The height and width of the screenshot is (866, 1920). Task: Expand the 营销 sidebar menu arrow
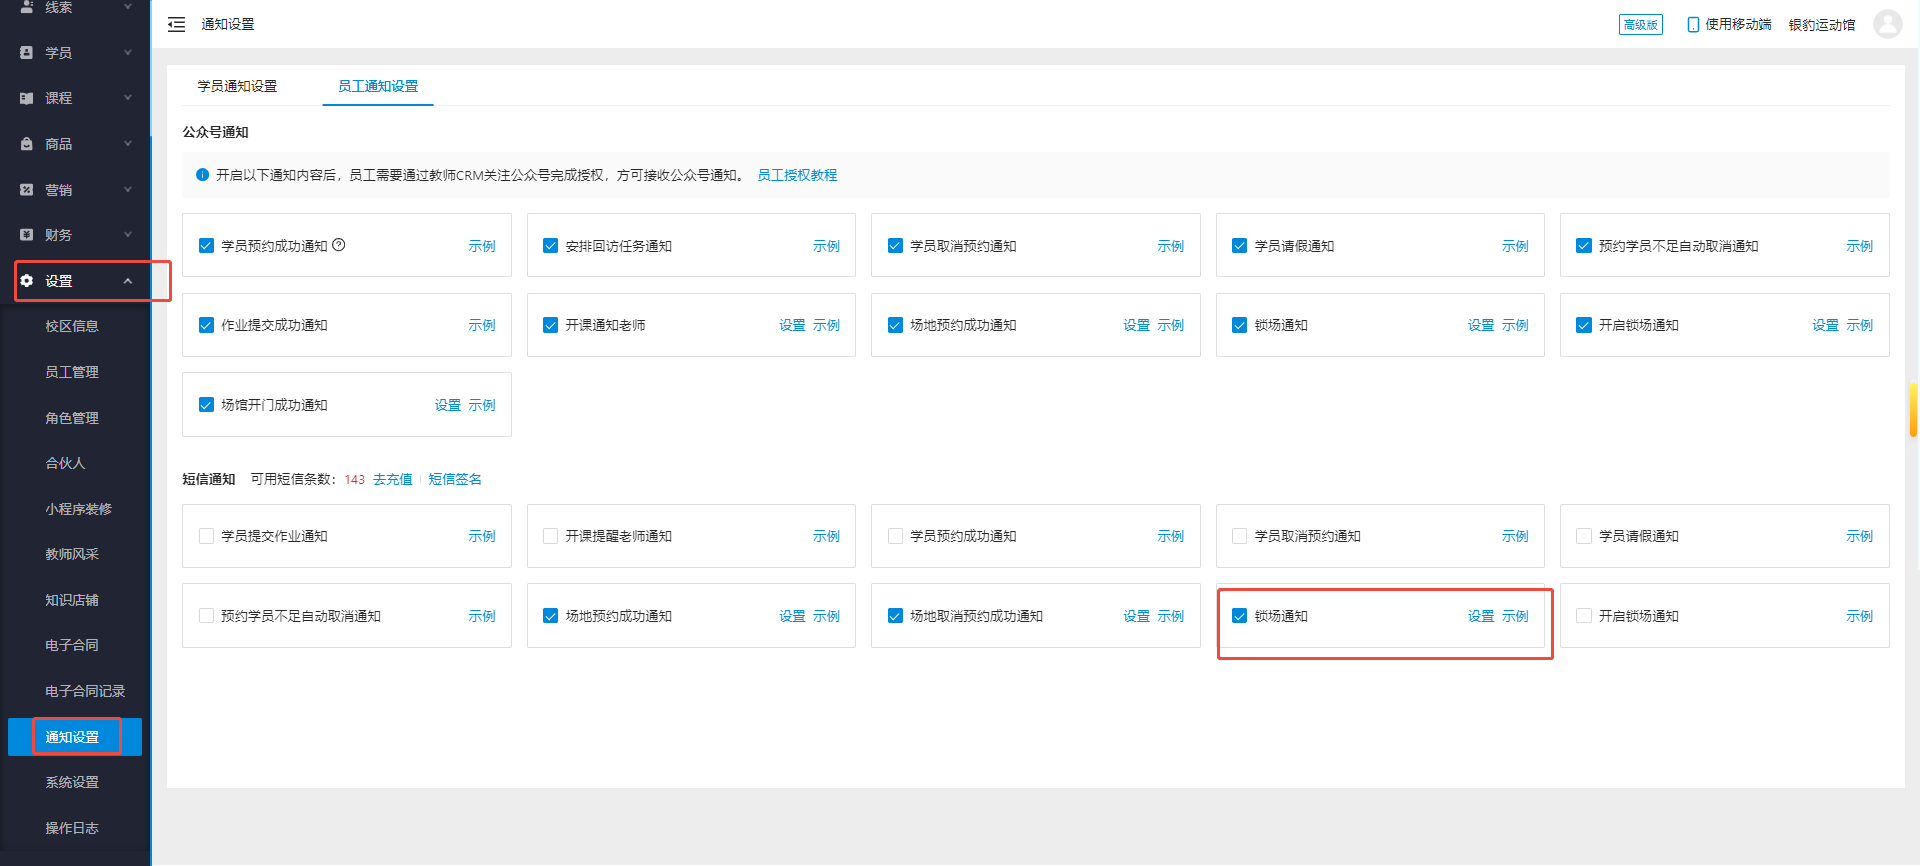[128, 189]
